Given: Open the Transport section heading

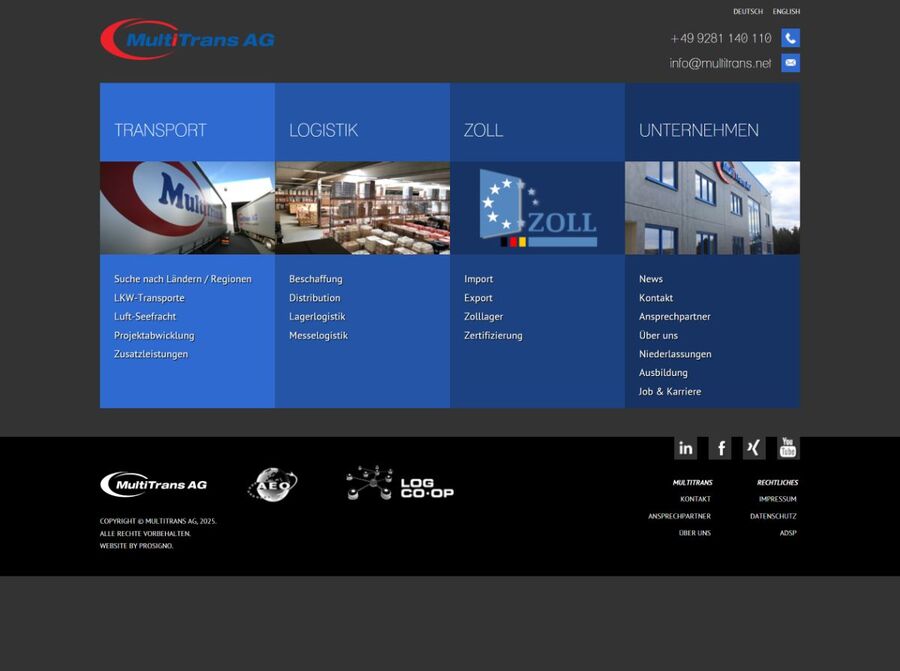Looking at the screenshot, I should 160,130.
